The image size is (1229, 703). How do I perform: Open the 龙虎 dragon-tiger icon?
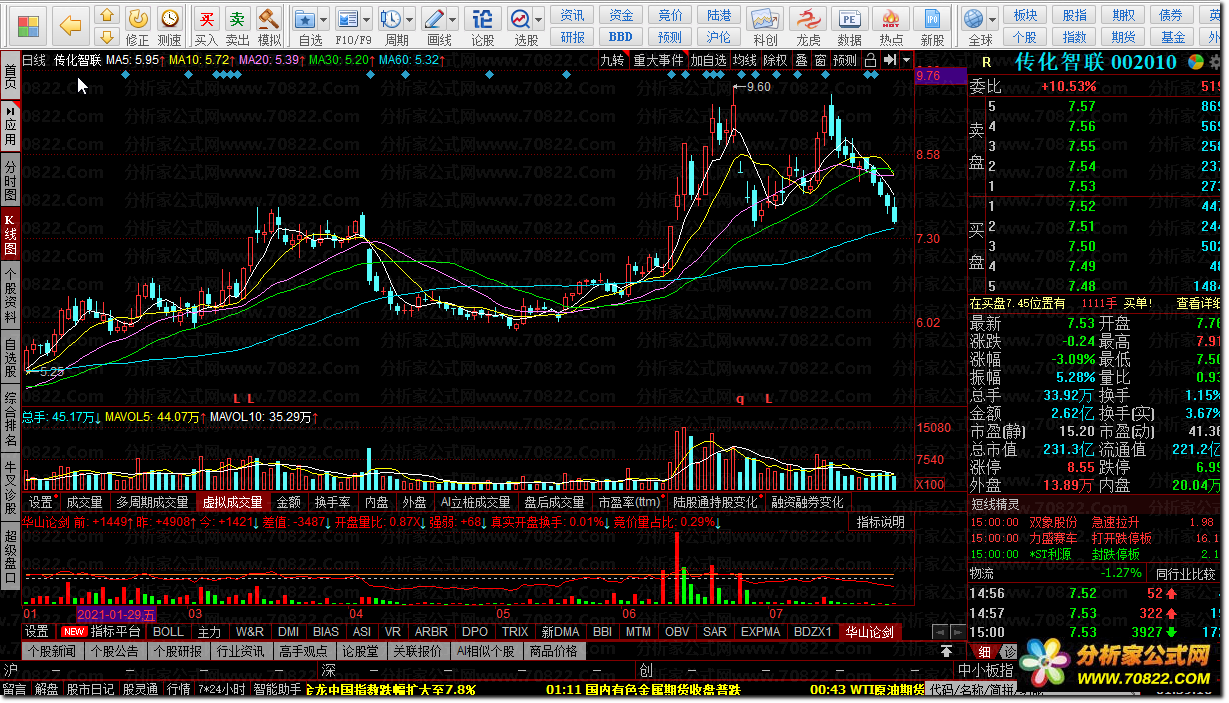(808, 18)
